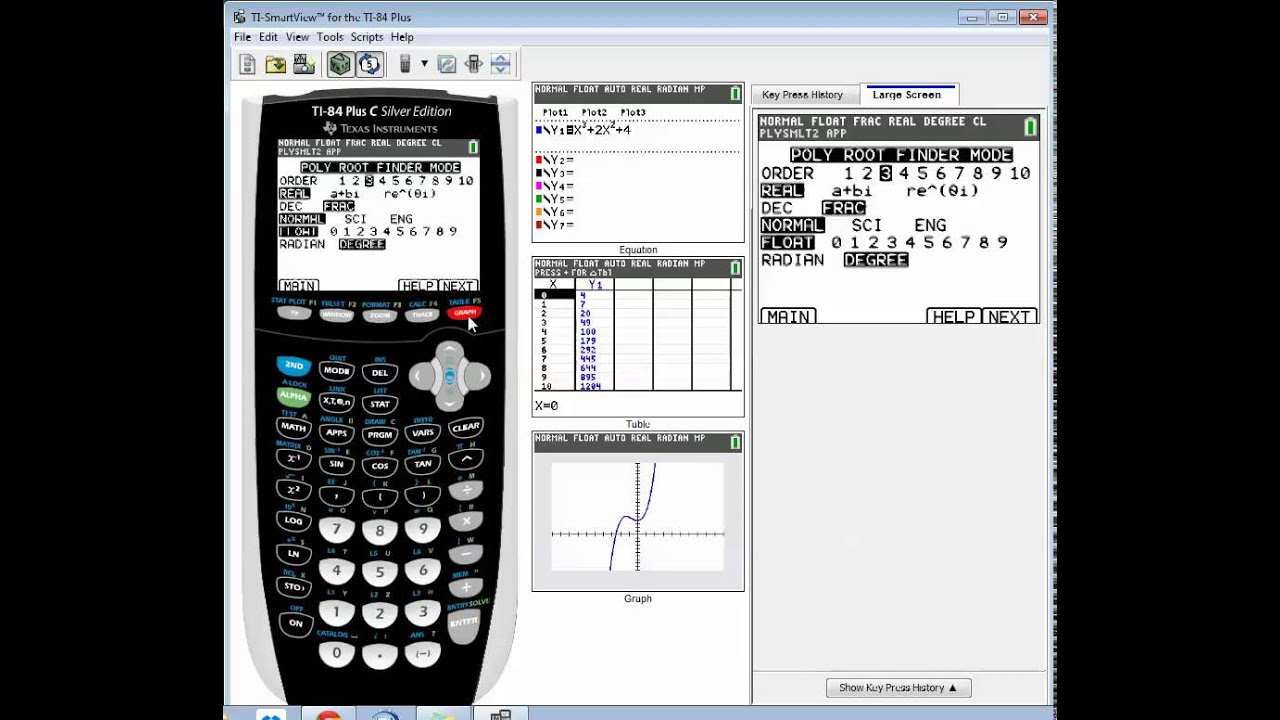Click the calculator model toolbar icon

[x=405, y=65]
